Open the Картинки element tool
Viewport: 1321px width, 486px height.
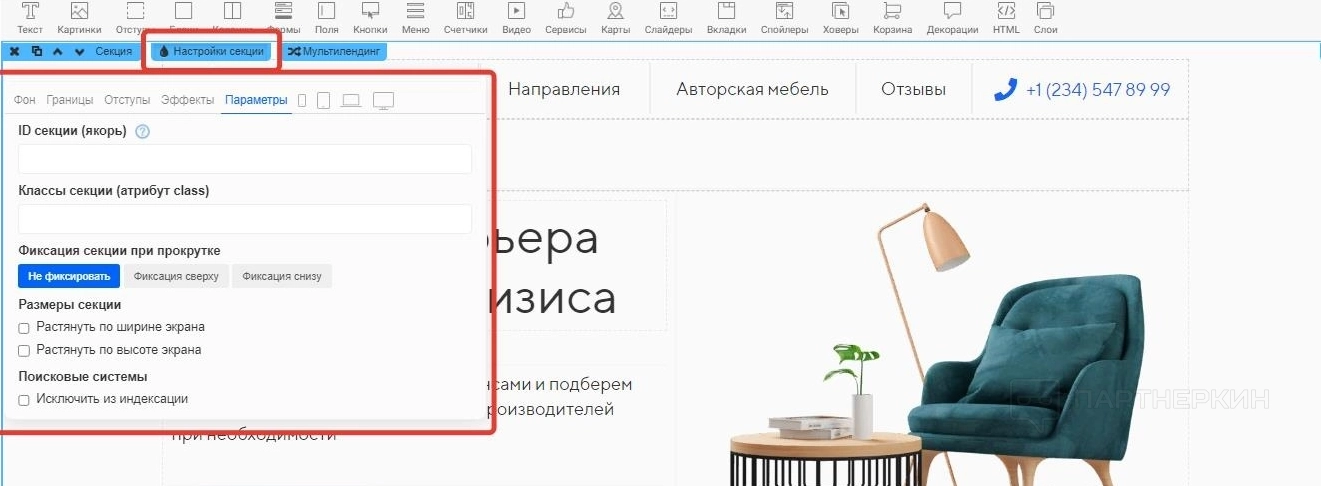(79, 18)
